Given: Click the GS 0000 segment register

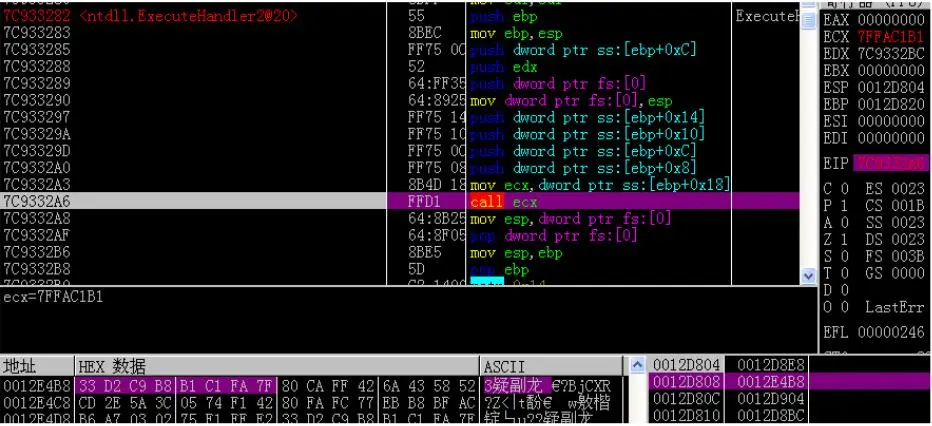Looking at the screenshot, I should 896,273.
